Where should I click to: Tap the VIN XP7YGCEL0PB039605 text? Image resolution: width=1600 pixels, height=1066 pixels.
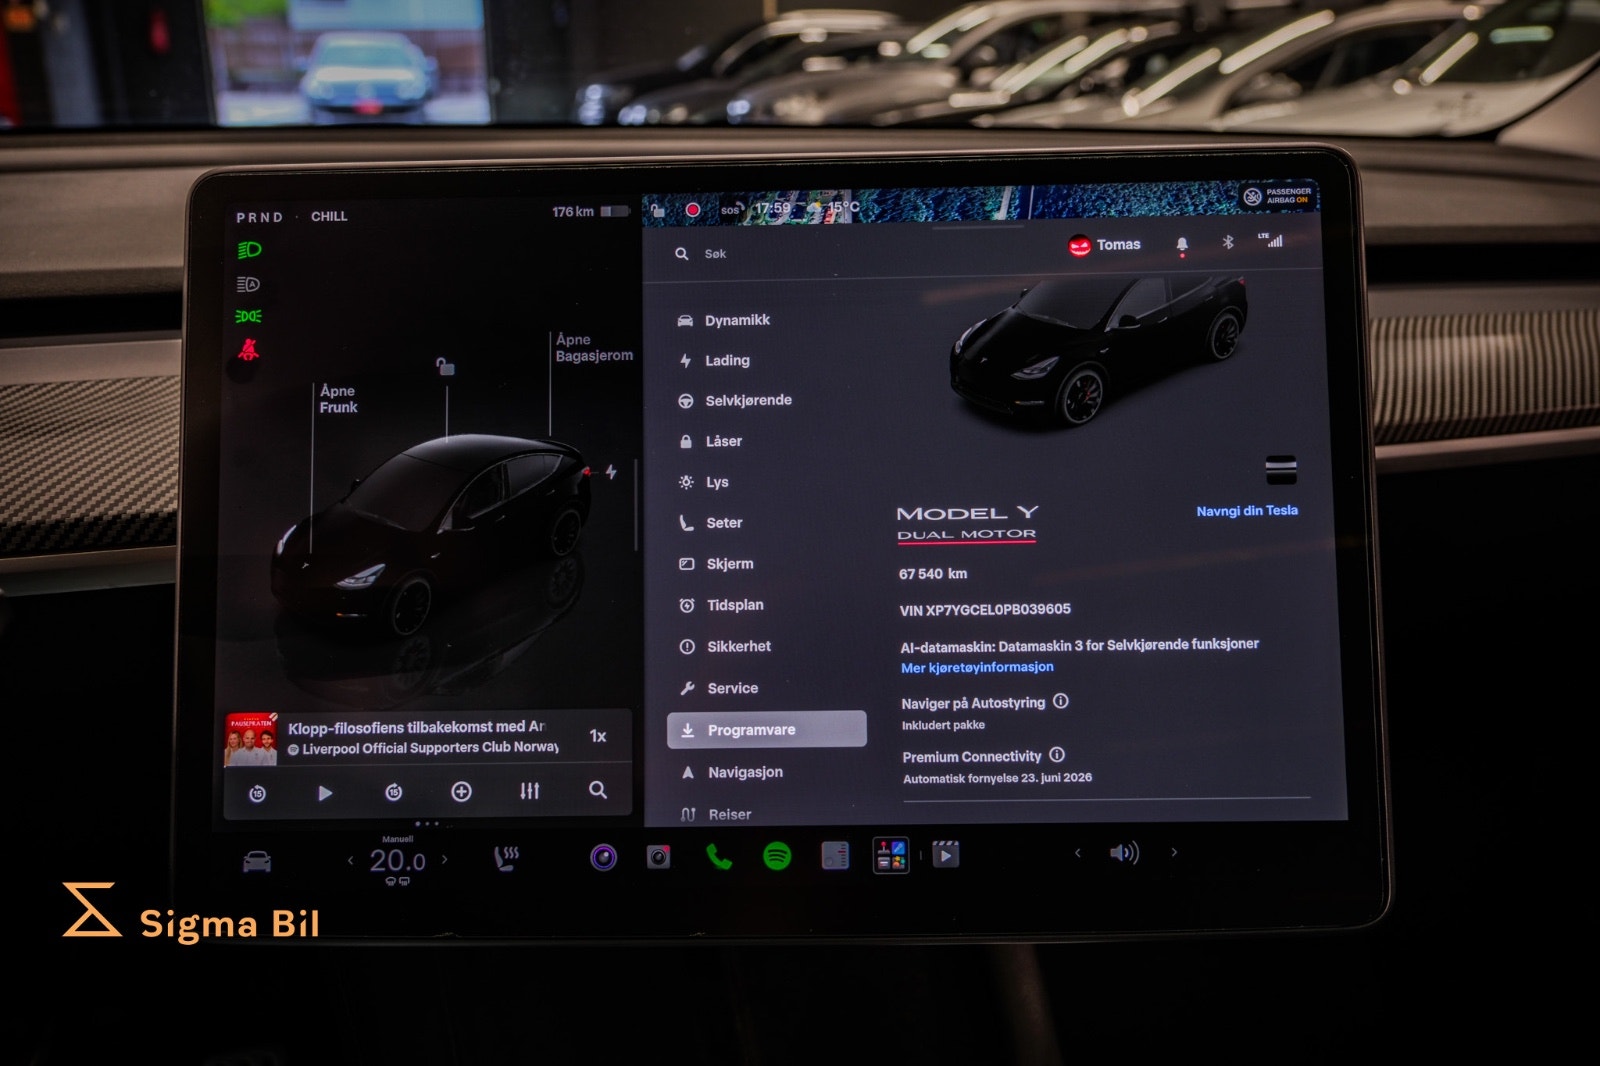(x=985, y=610)
